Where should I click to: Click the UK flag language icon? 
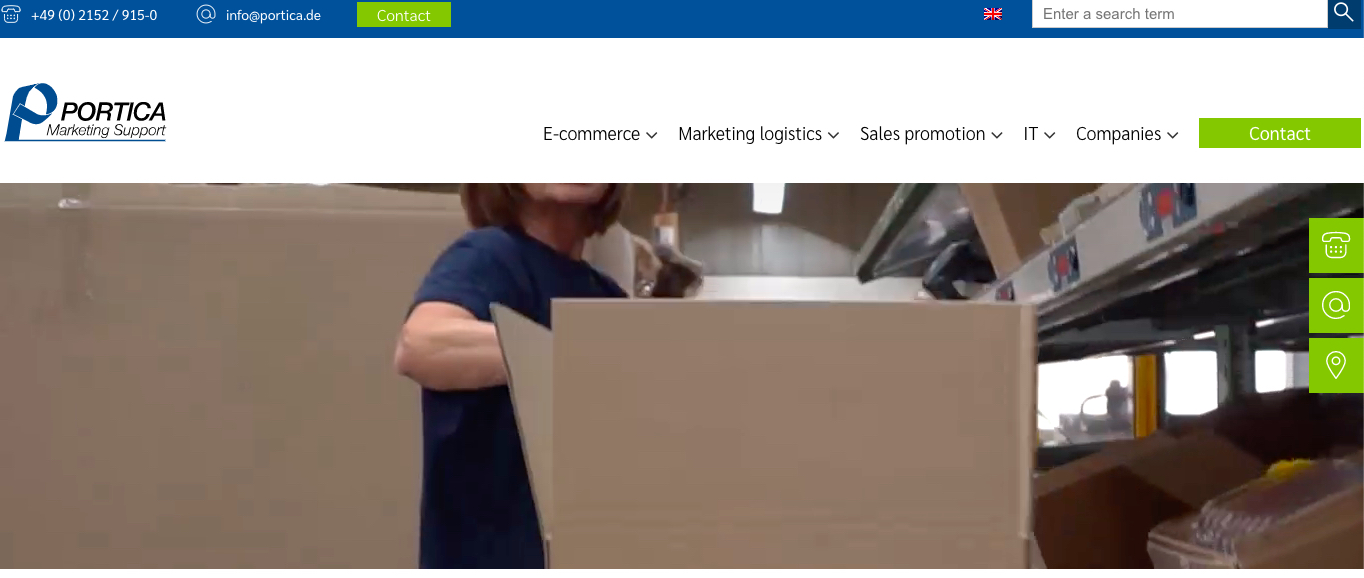[x=993, y=14]
